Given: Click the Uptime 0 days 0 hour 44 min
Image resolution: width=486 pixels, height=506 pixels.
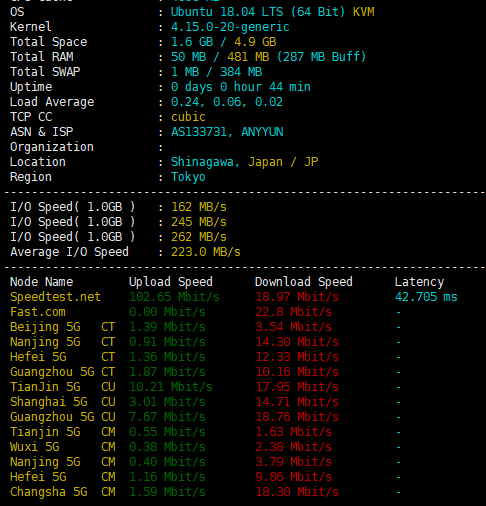Looking at the screenshot, I should click(241, 87).
